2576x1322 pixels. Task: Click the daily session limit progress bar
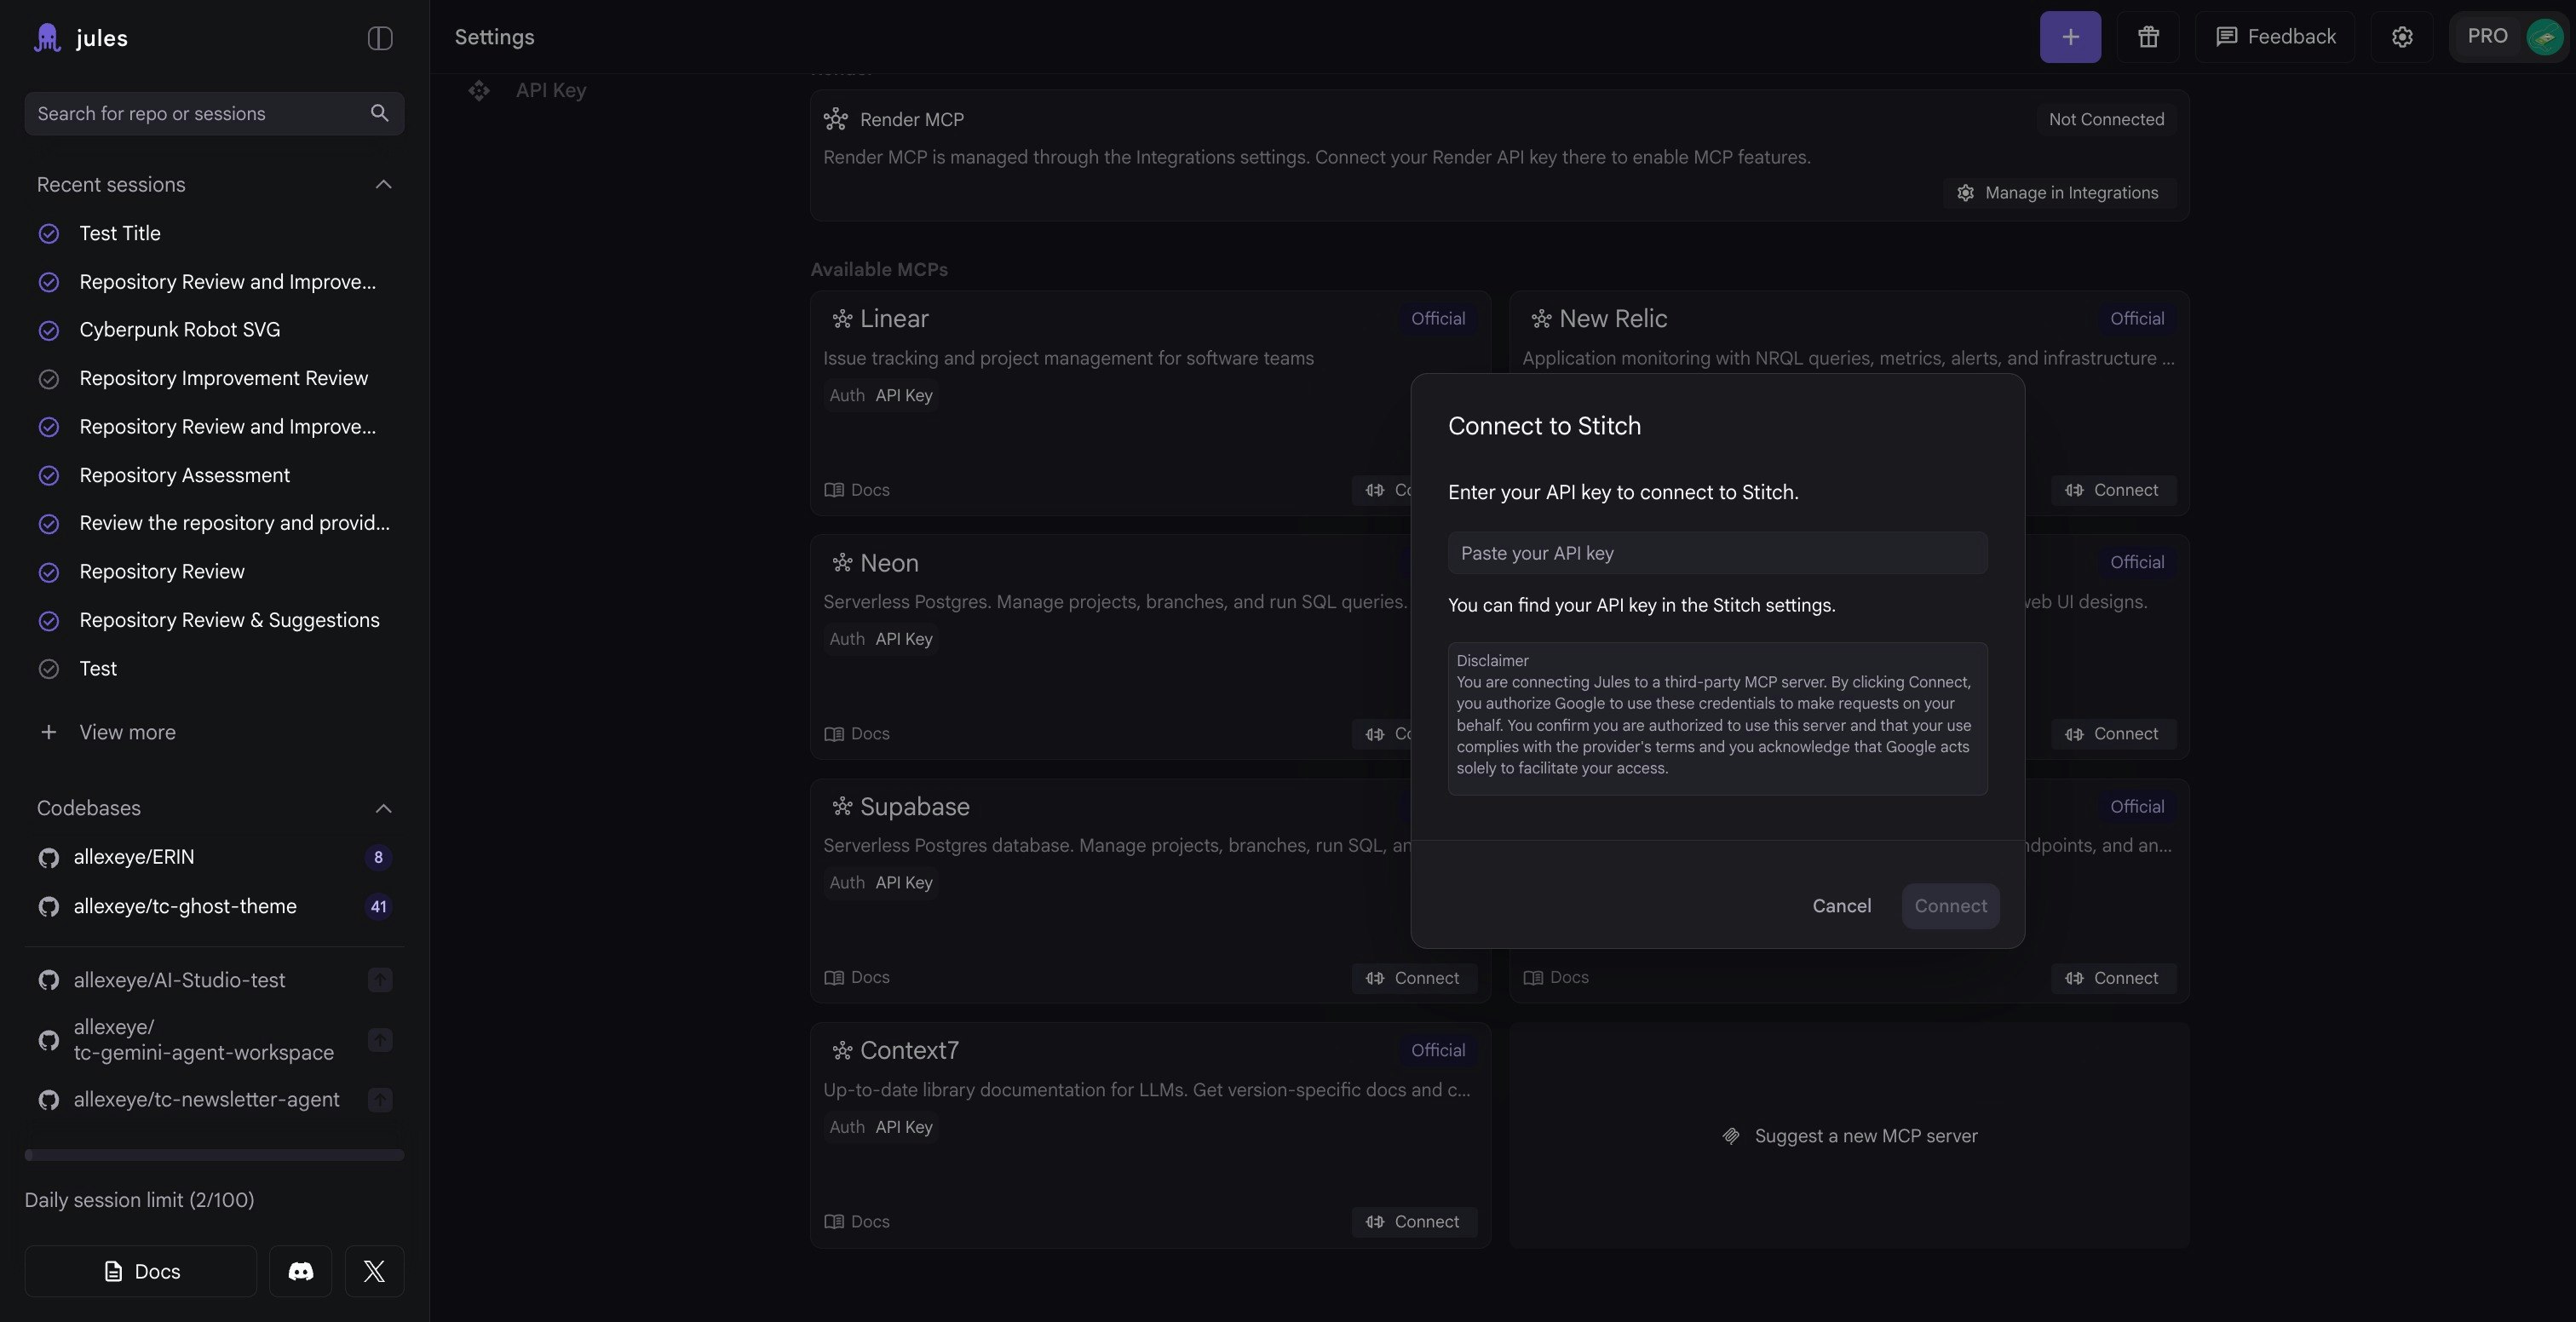pyautogui.click(x=214, y=1155)
